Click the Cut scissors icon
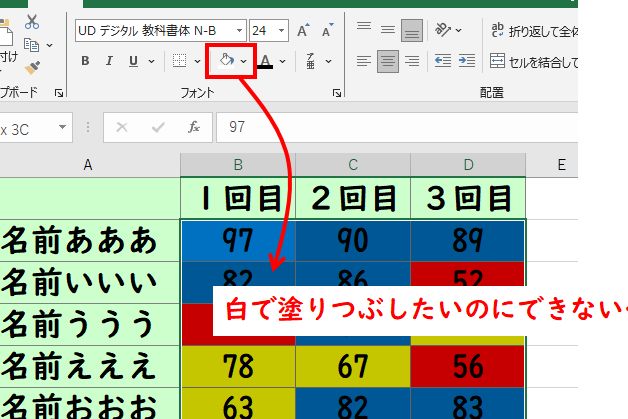This screenshot has width=628, height=419. [x=32, y=21]
